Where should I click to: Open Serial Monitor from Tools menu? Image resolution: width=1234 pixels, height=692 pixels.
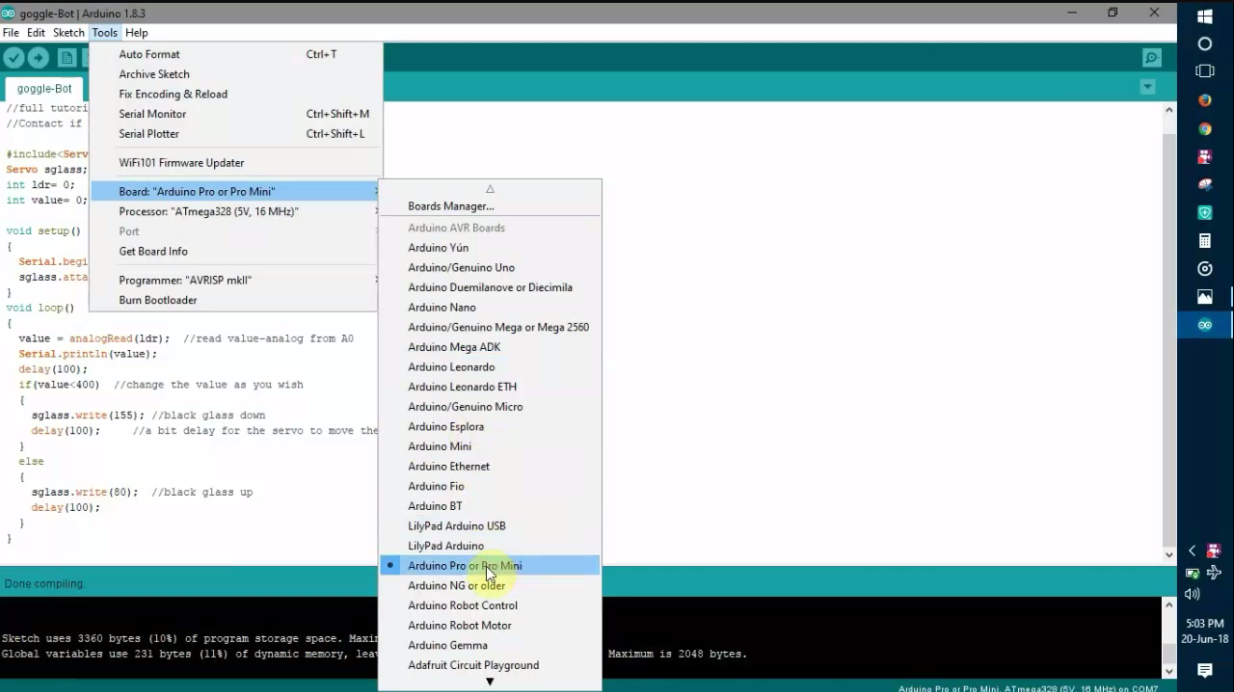click(236, 114)
